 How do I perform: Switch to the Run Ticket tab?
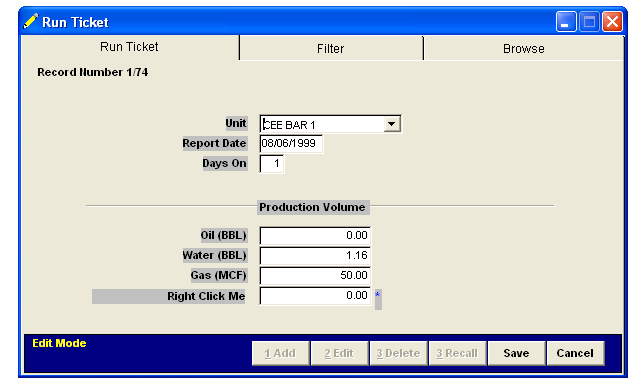pos(129,47)
